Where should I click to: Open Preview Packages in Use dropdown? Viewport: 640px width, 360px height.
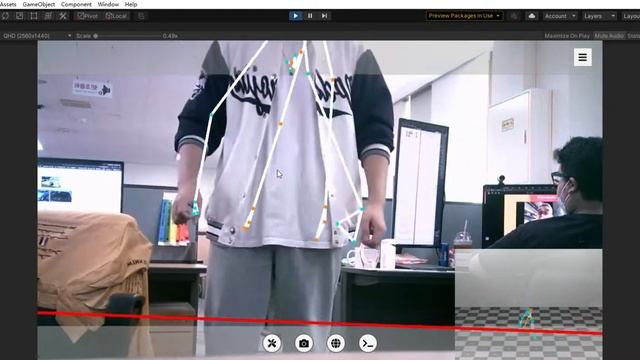464,16
